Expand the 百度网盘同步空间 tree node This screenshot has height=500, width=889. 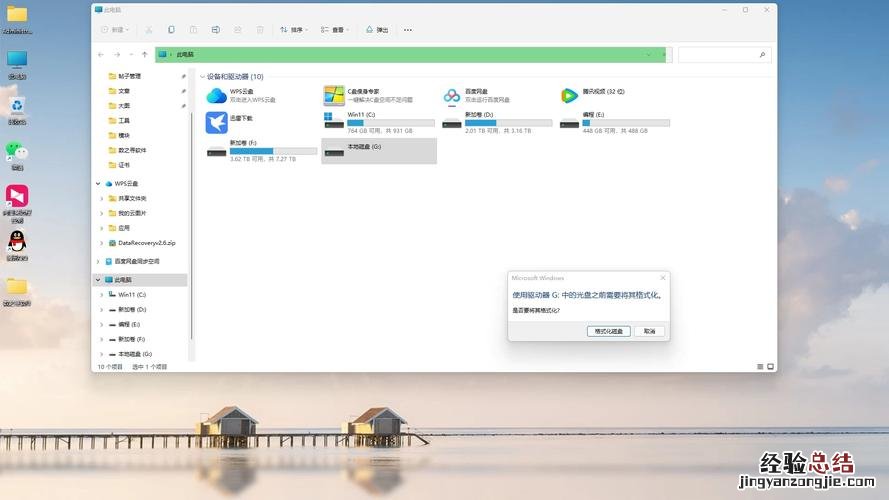tap(98, 261)
